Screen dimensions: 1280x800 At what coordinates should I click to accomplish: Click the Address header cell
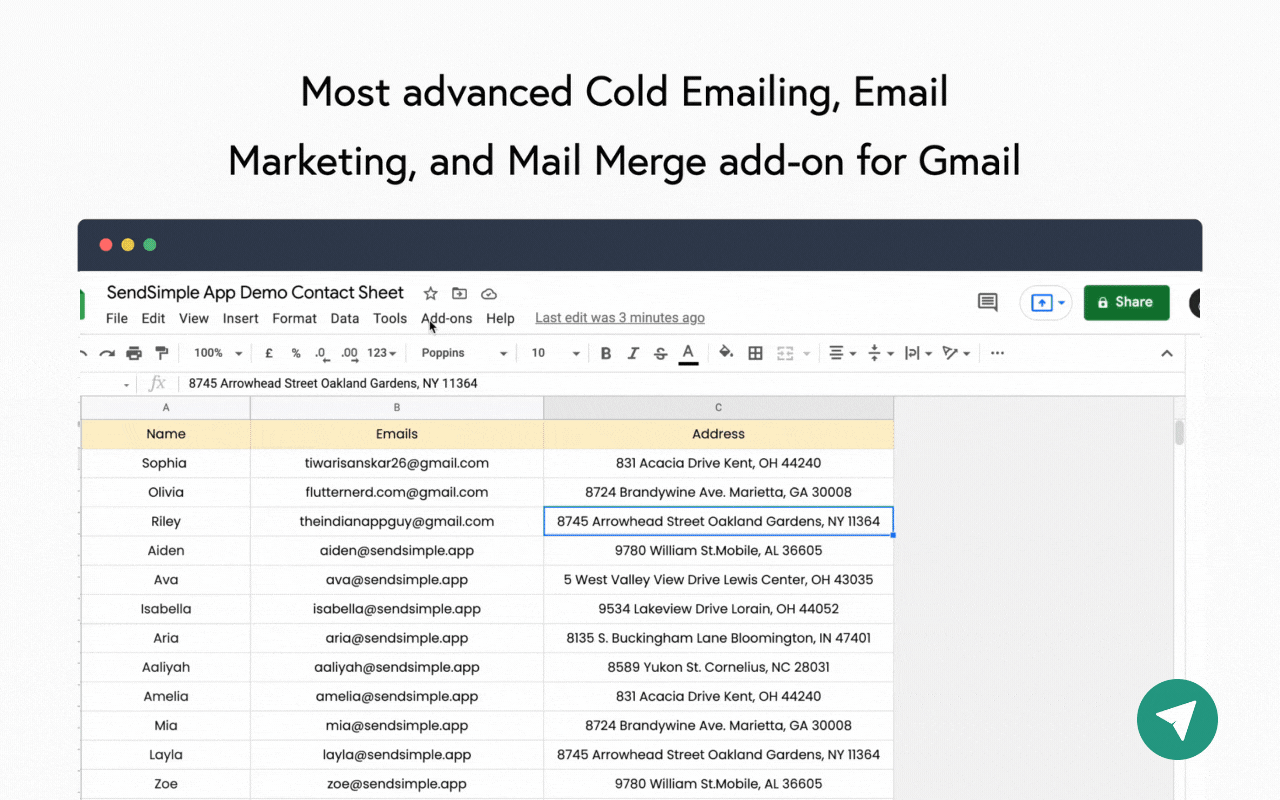coord(718,434)
